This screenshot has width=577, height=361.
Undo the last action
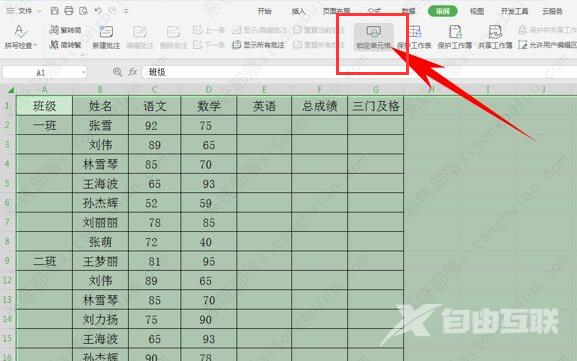(98, 11)
